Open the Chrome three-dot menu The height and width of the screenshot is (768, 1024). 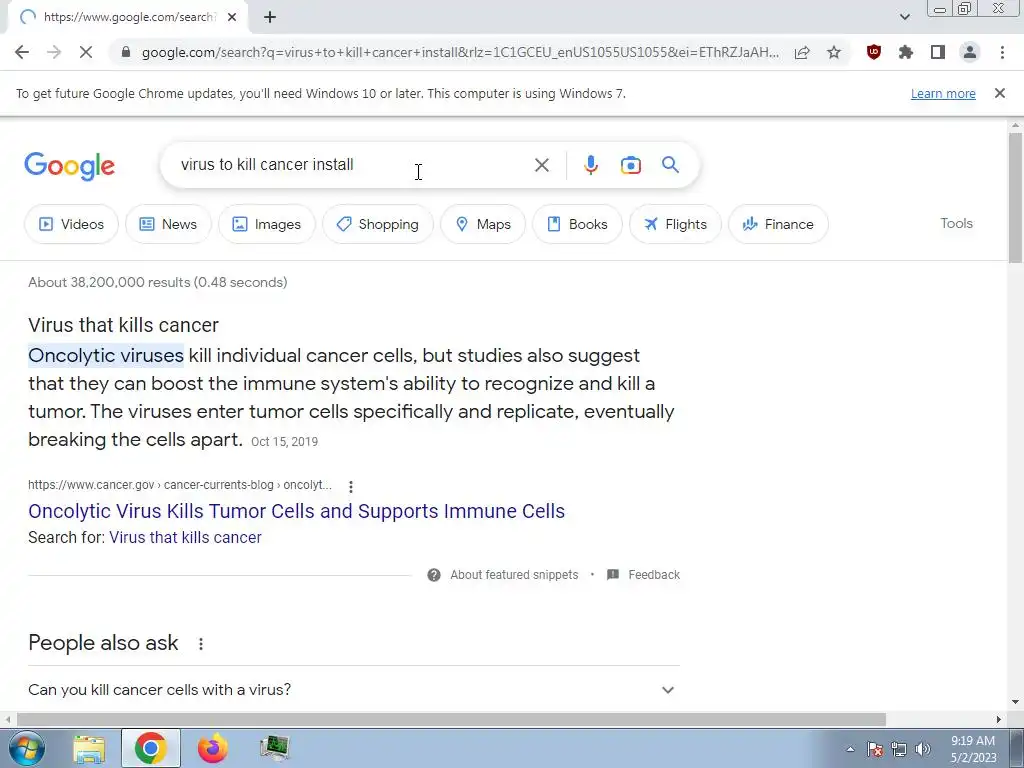(1002, 52)
